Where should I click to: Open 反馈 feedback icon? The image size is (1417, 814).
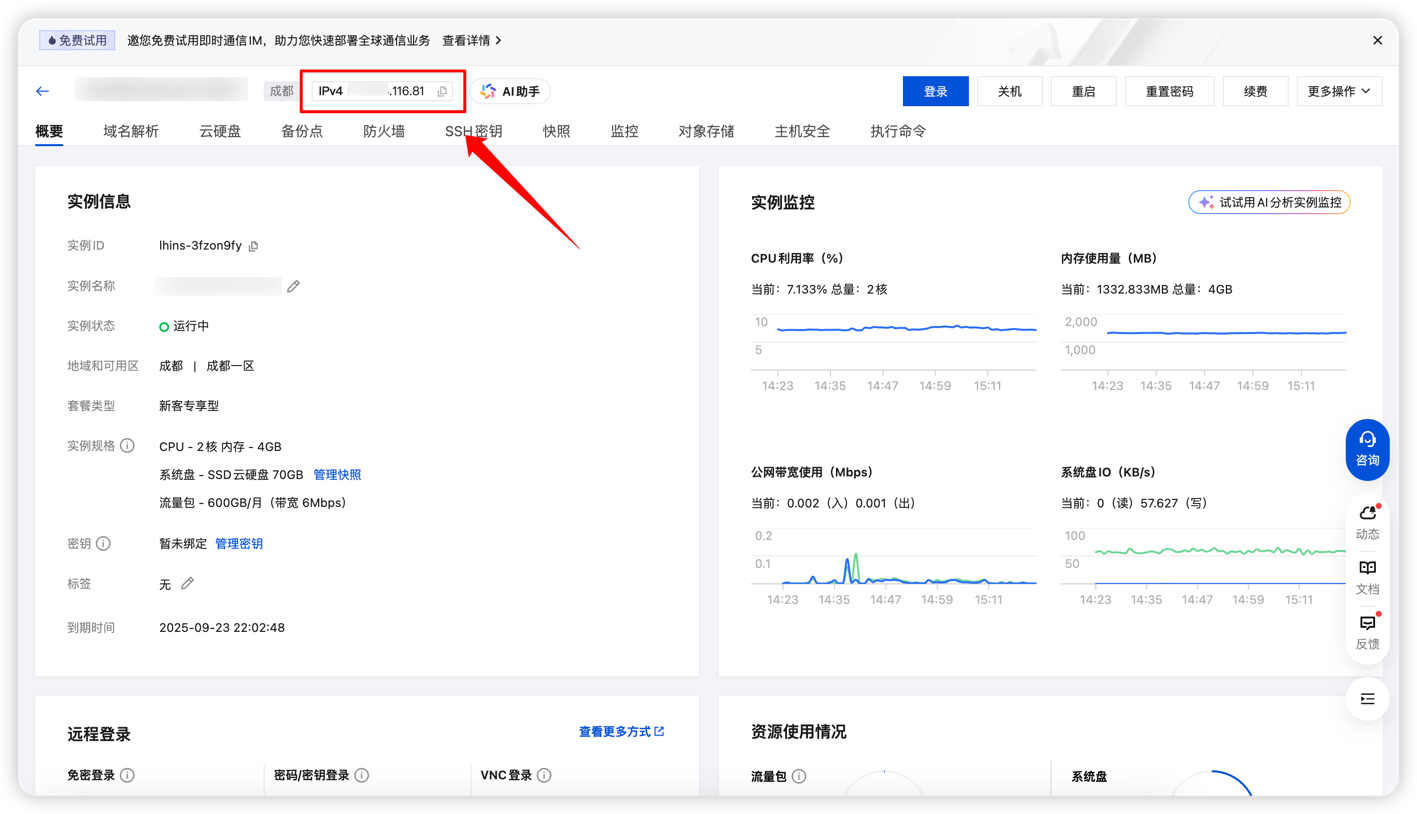point(1367,632)
